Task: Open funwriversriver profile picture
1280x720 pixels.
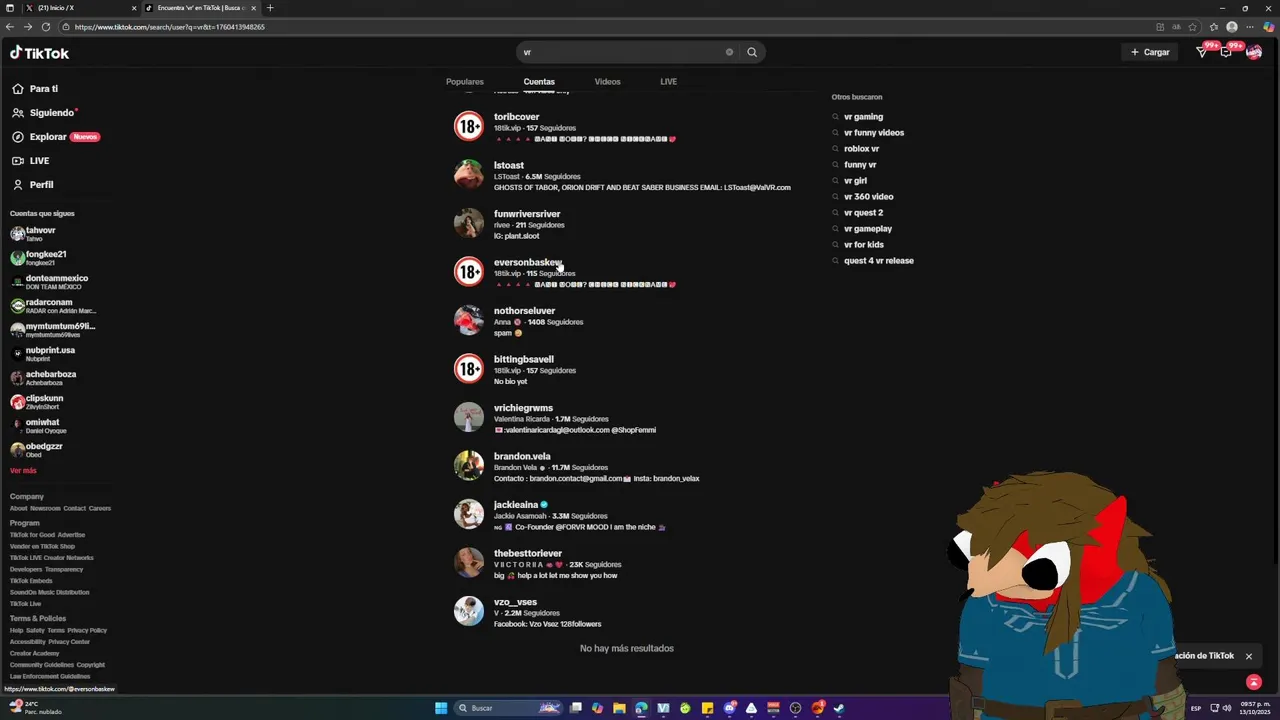Action: click(469, 223)
